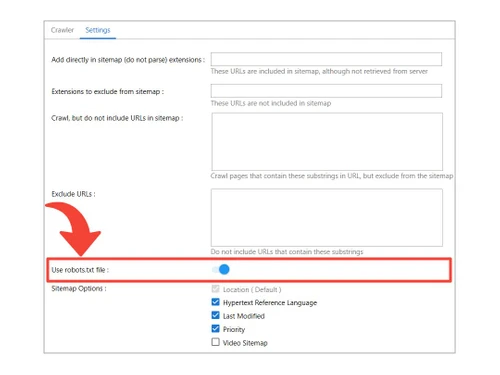
Task: Click the 'Sitemap Options :' label
Action: (x=79, y=289)
